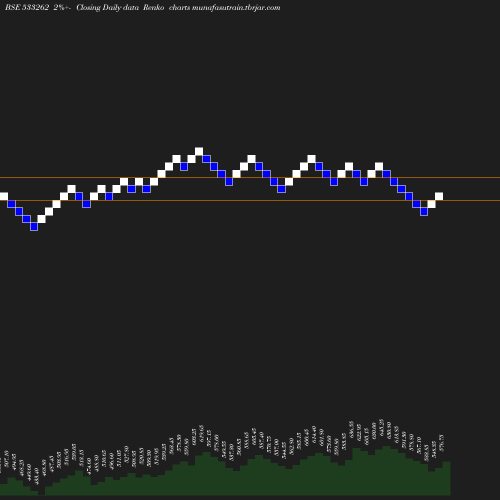This screenshot has width=500, height=500.
Task: Click the final price label "576.75"
Action: [x=442, y=443]
